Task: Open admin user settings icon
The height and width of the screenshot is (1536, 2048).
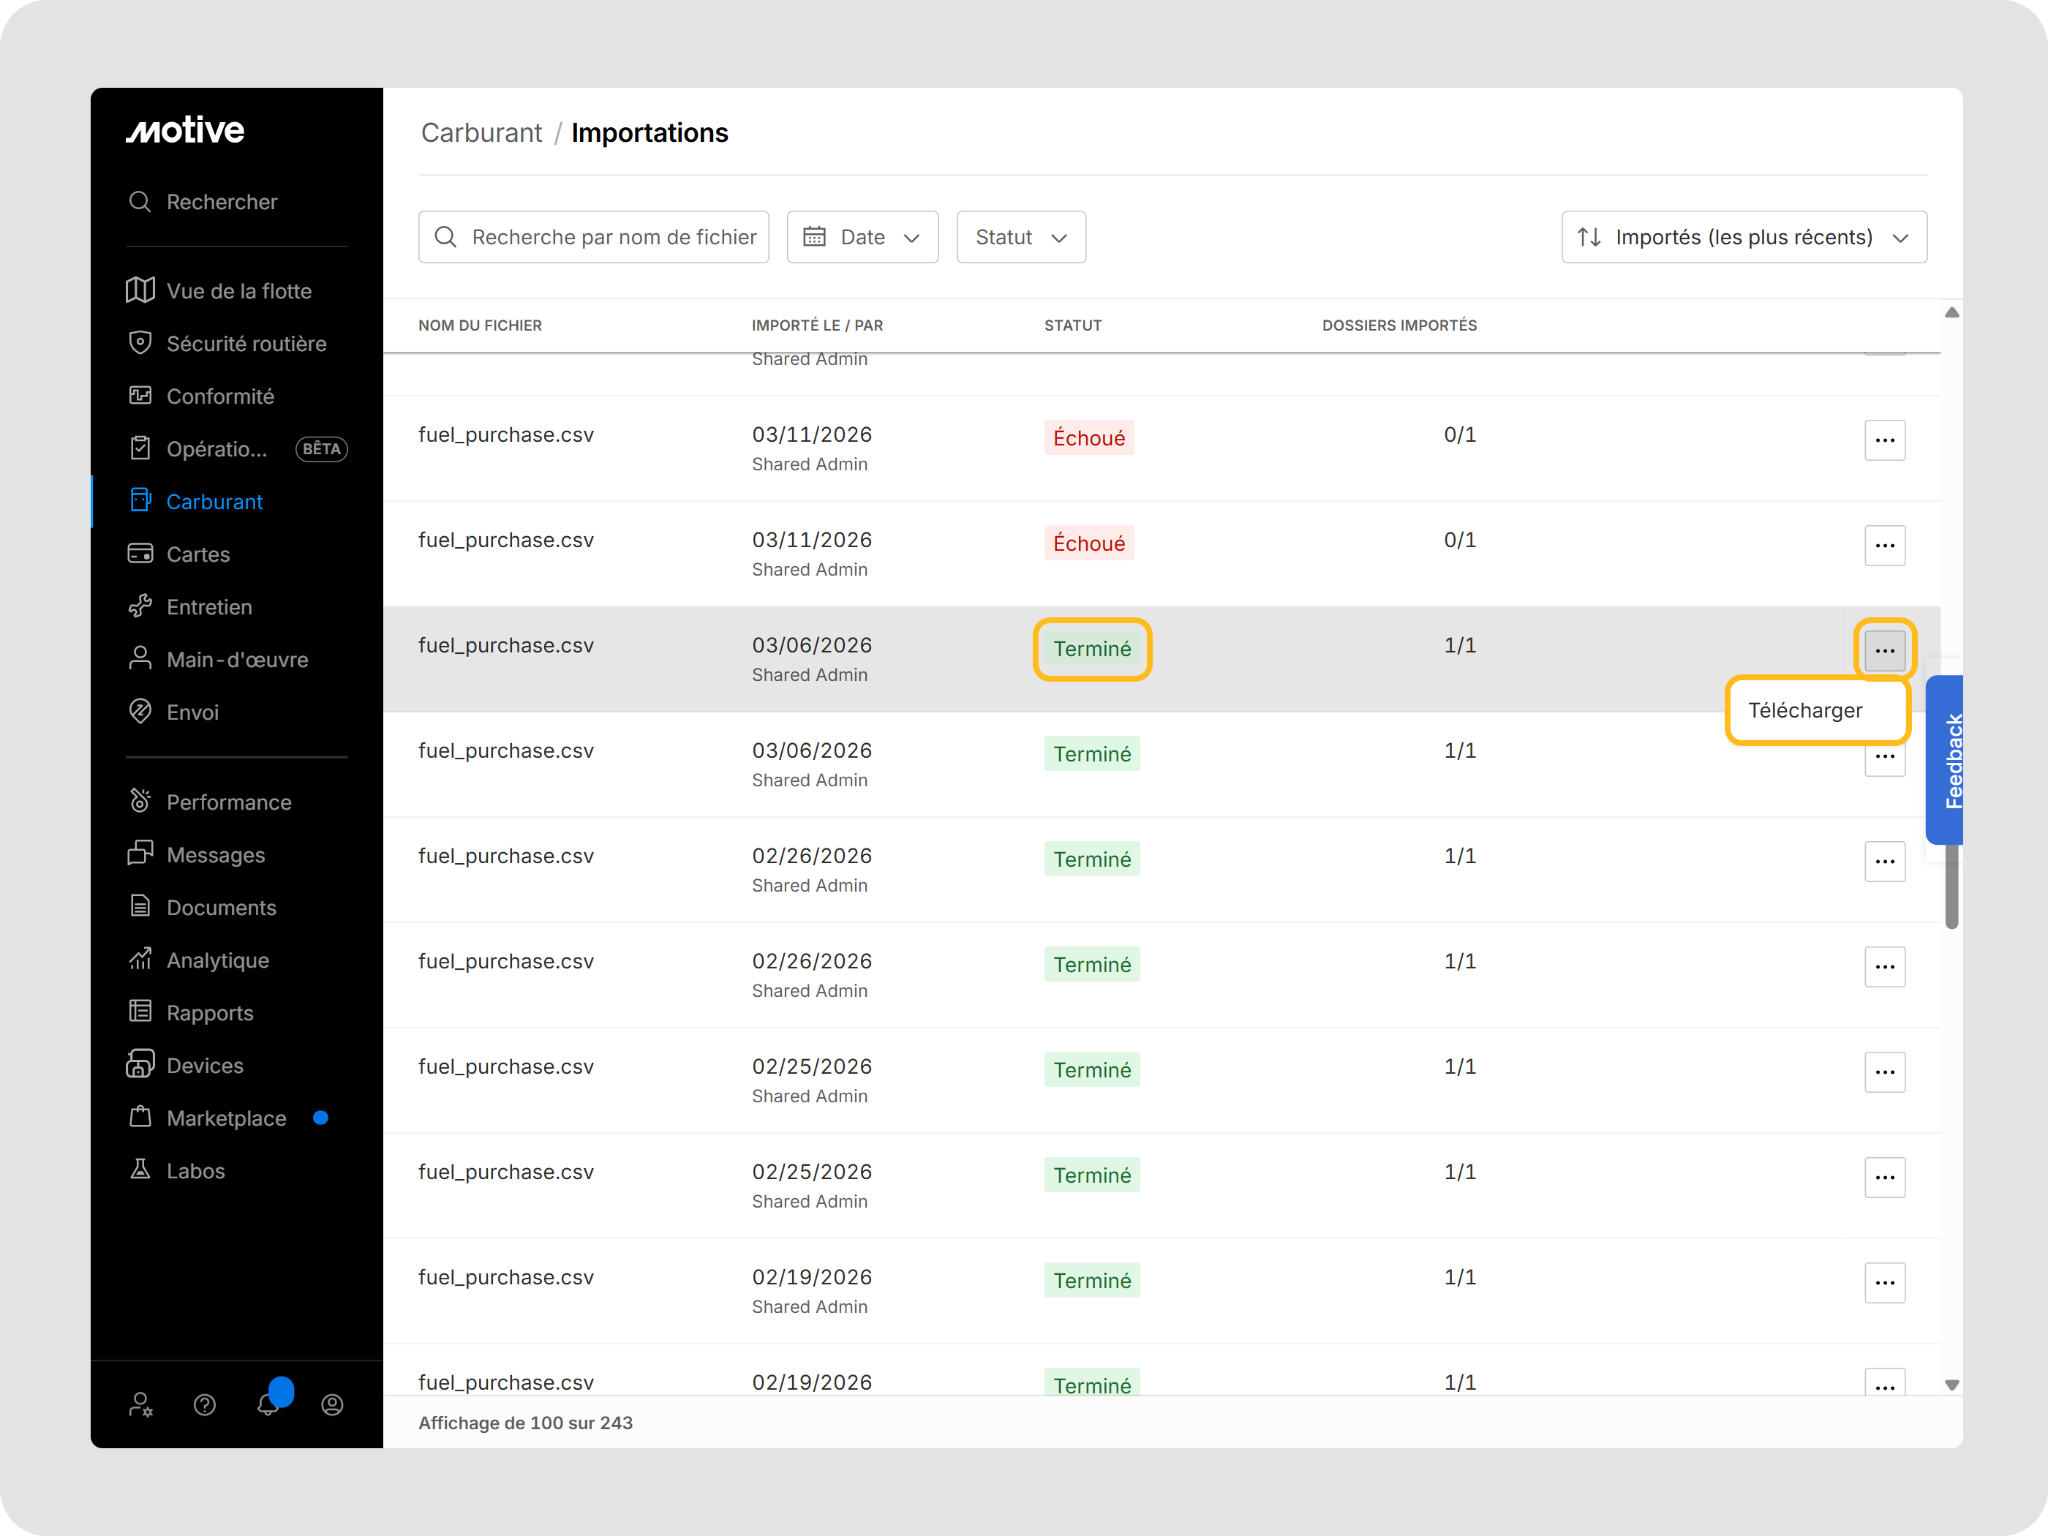Action: [141, 1405]
